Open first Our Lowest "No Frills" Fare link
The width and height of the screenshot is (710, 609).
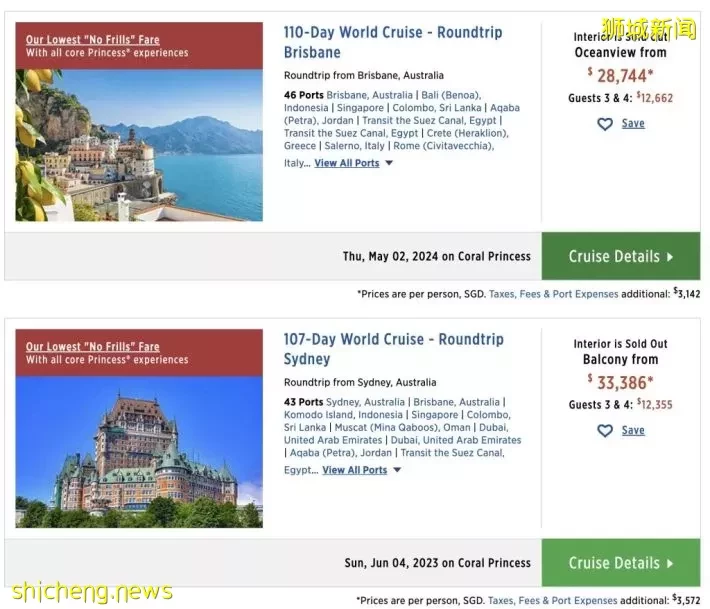click(92, 40)
